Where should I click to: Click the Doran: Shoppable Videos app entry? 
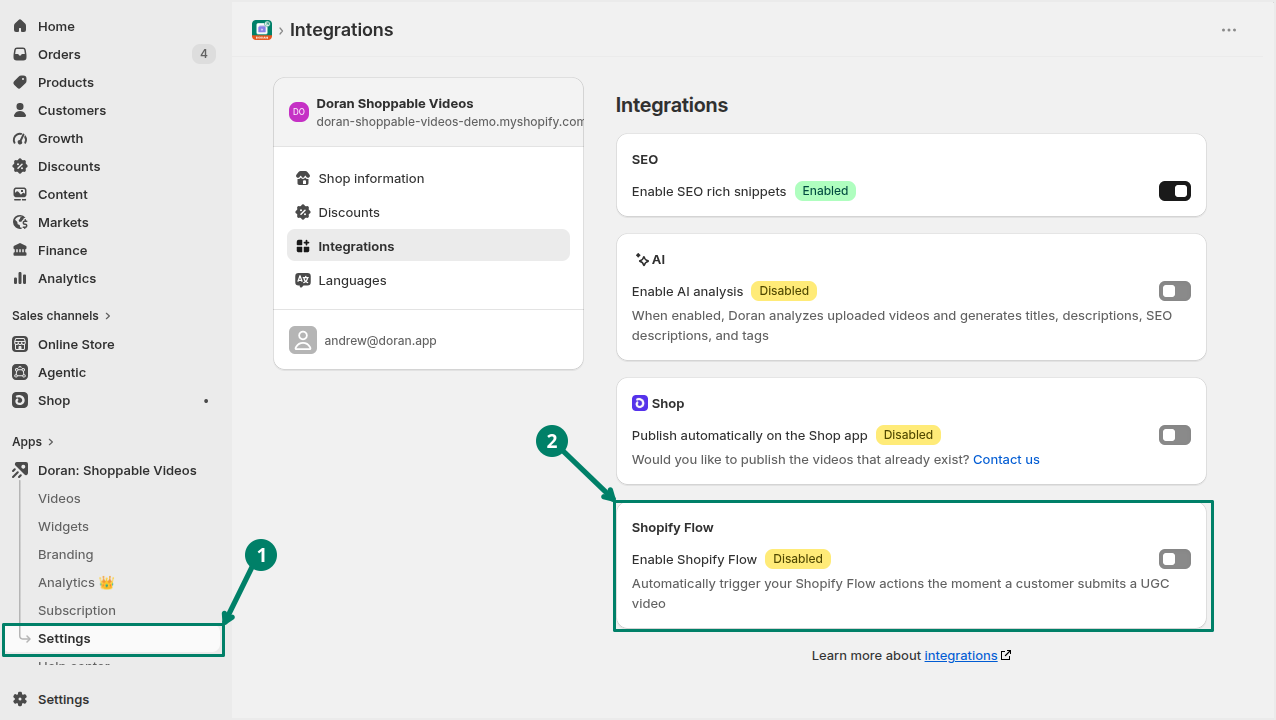pyautogui.click(x=116, y=470)
